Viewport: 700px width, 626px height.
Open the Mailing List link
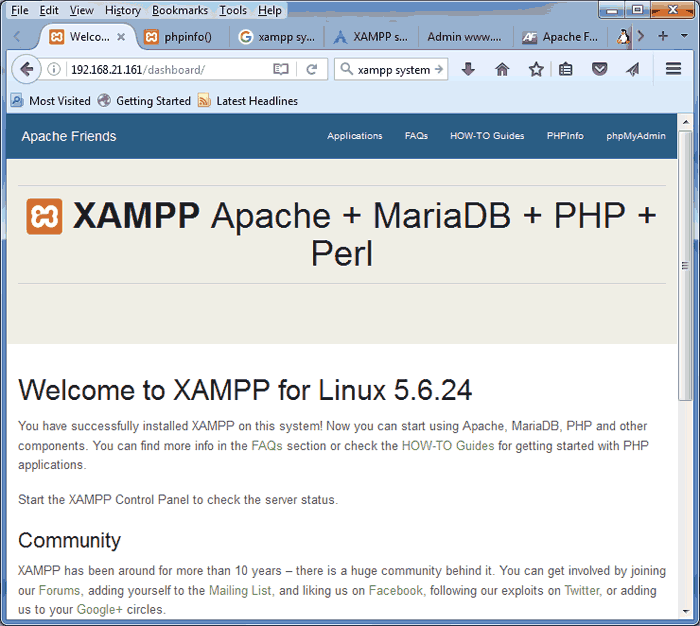coord(240,590)
